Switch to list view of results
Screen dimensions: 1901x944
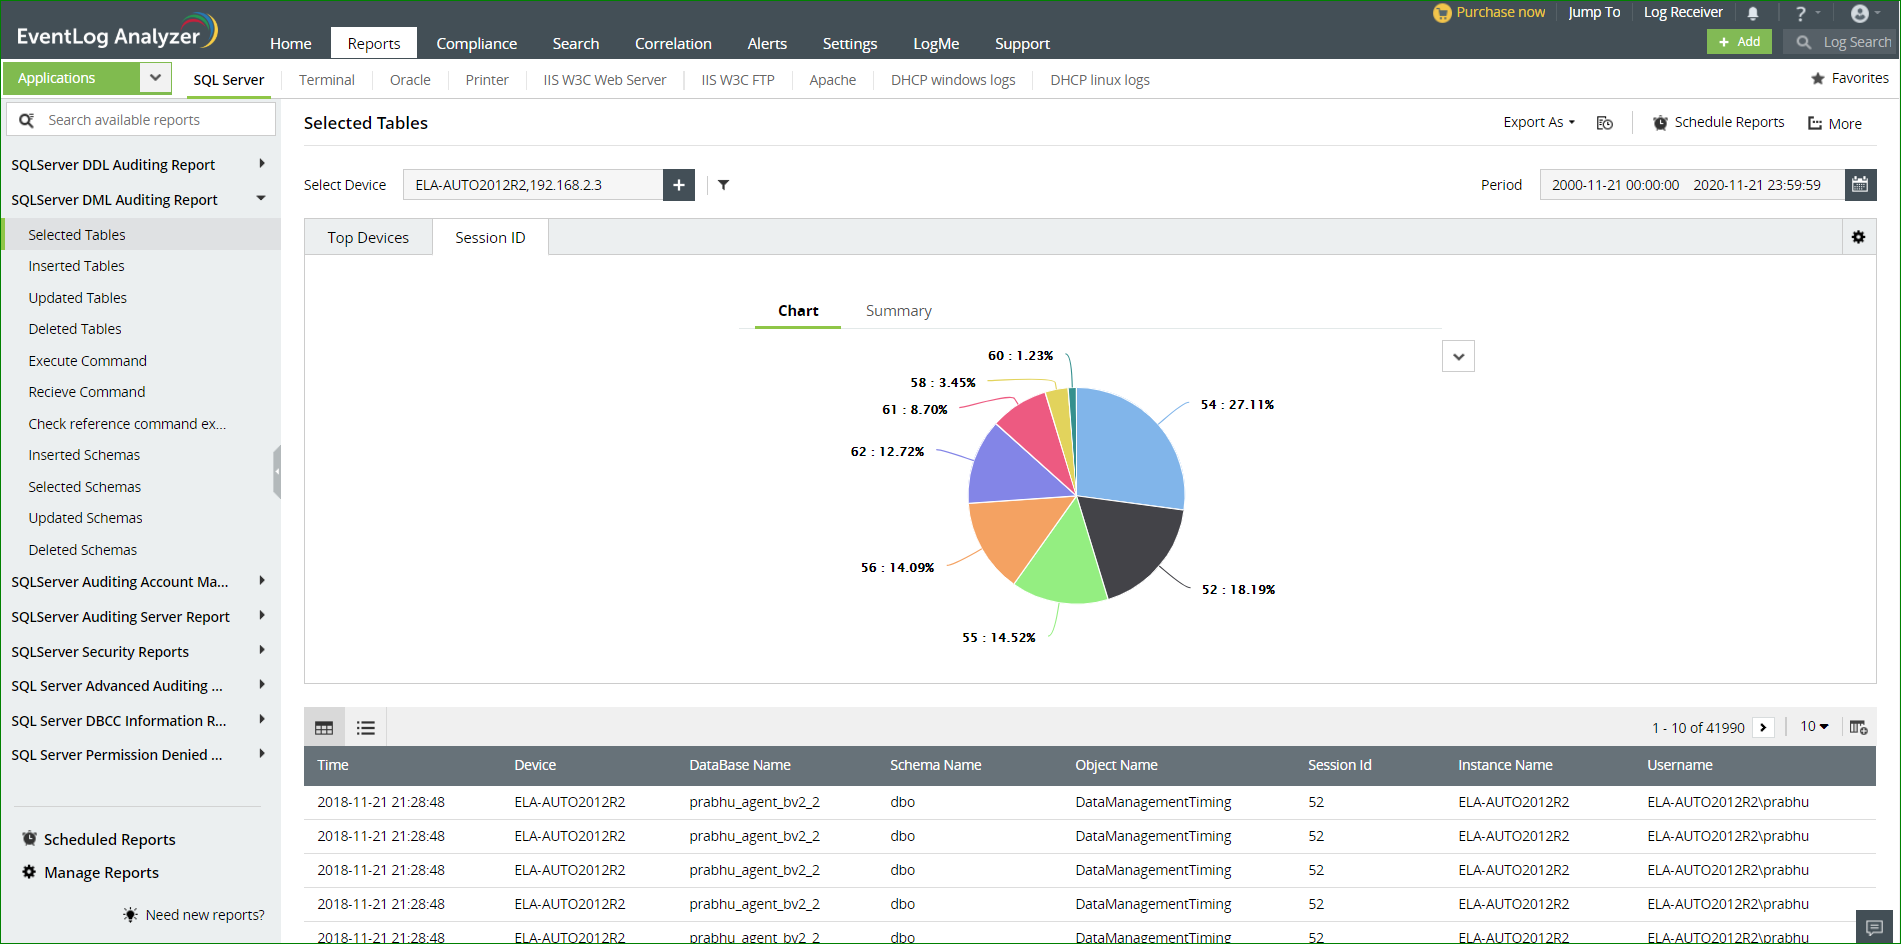(x=366, y=728)
